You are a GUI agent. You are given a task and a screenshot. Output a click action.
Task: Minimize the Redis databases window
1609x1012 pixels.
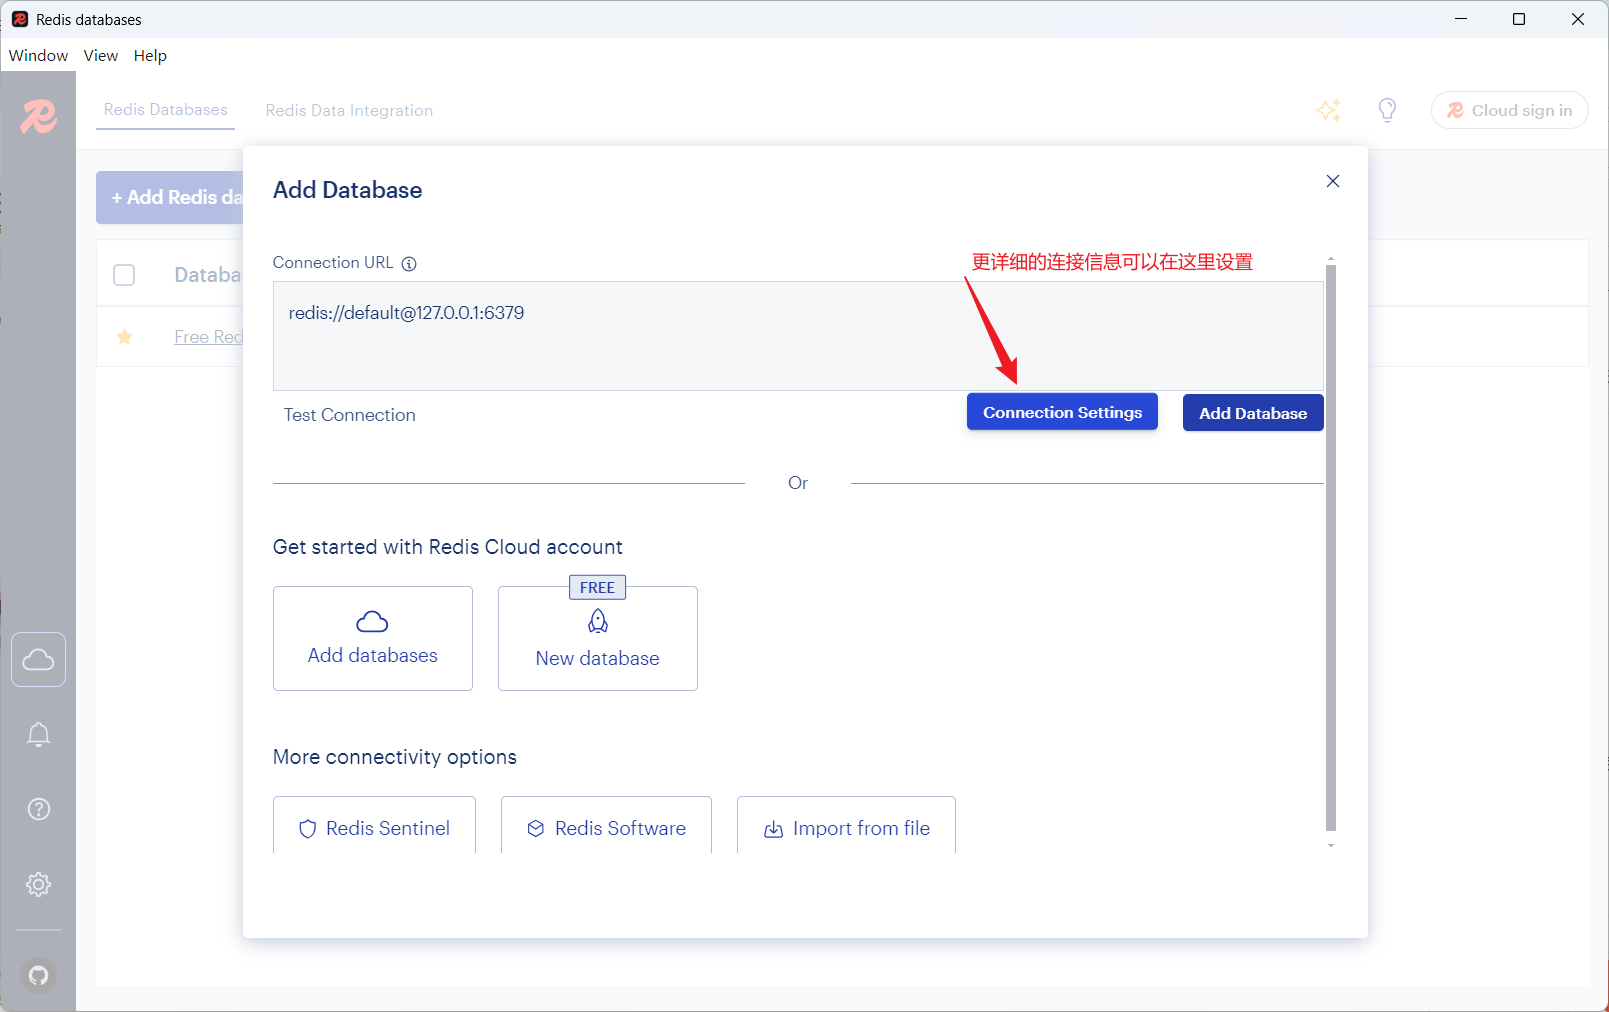click(x=1461, y=19)
